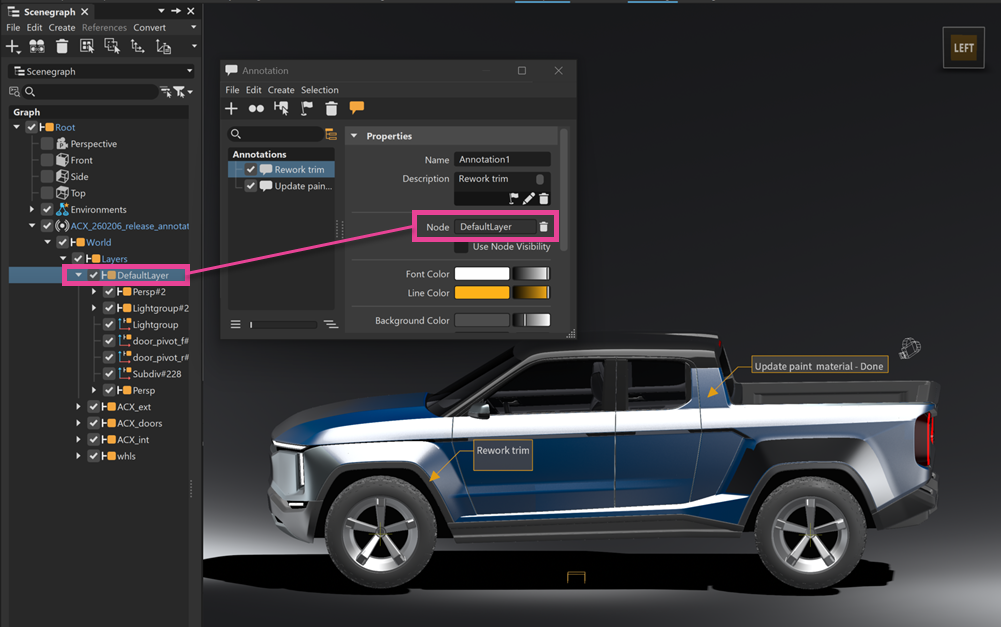Toggle the ACX_doors node checkbox
The image size is (1001, 627).
(x=94, y=423)
